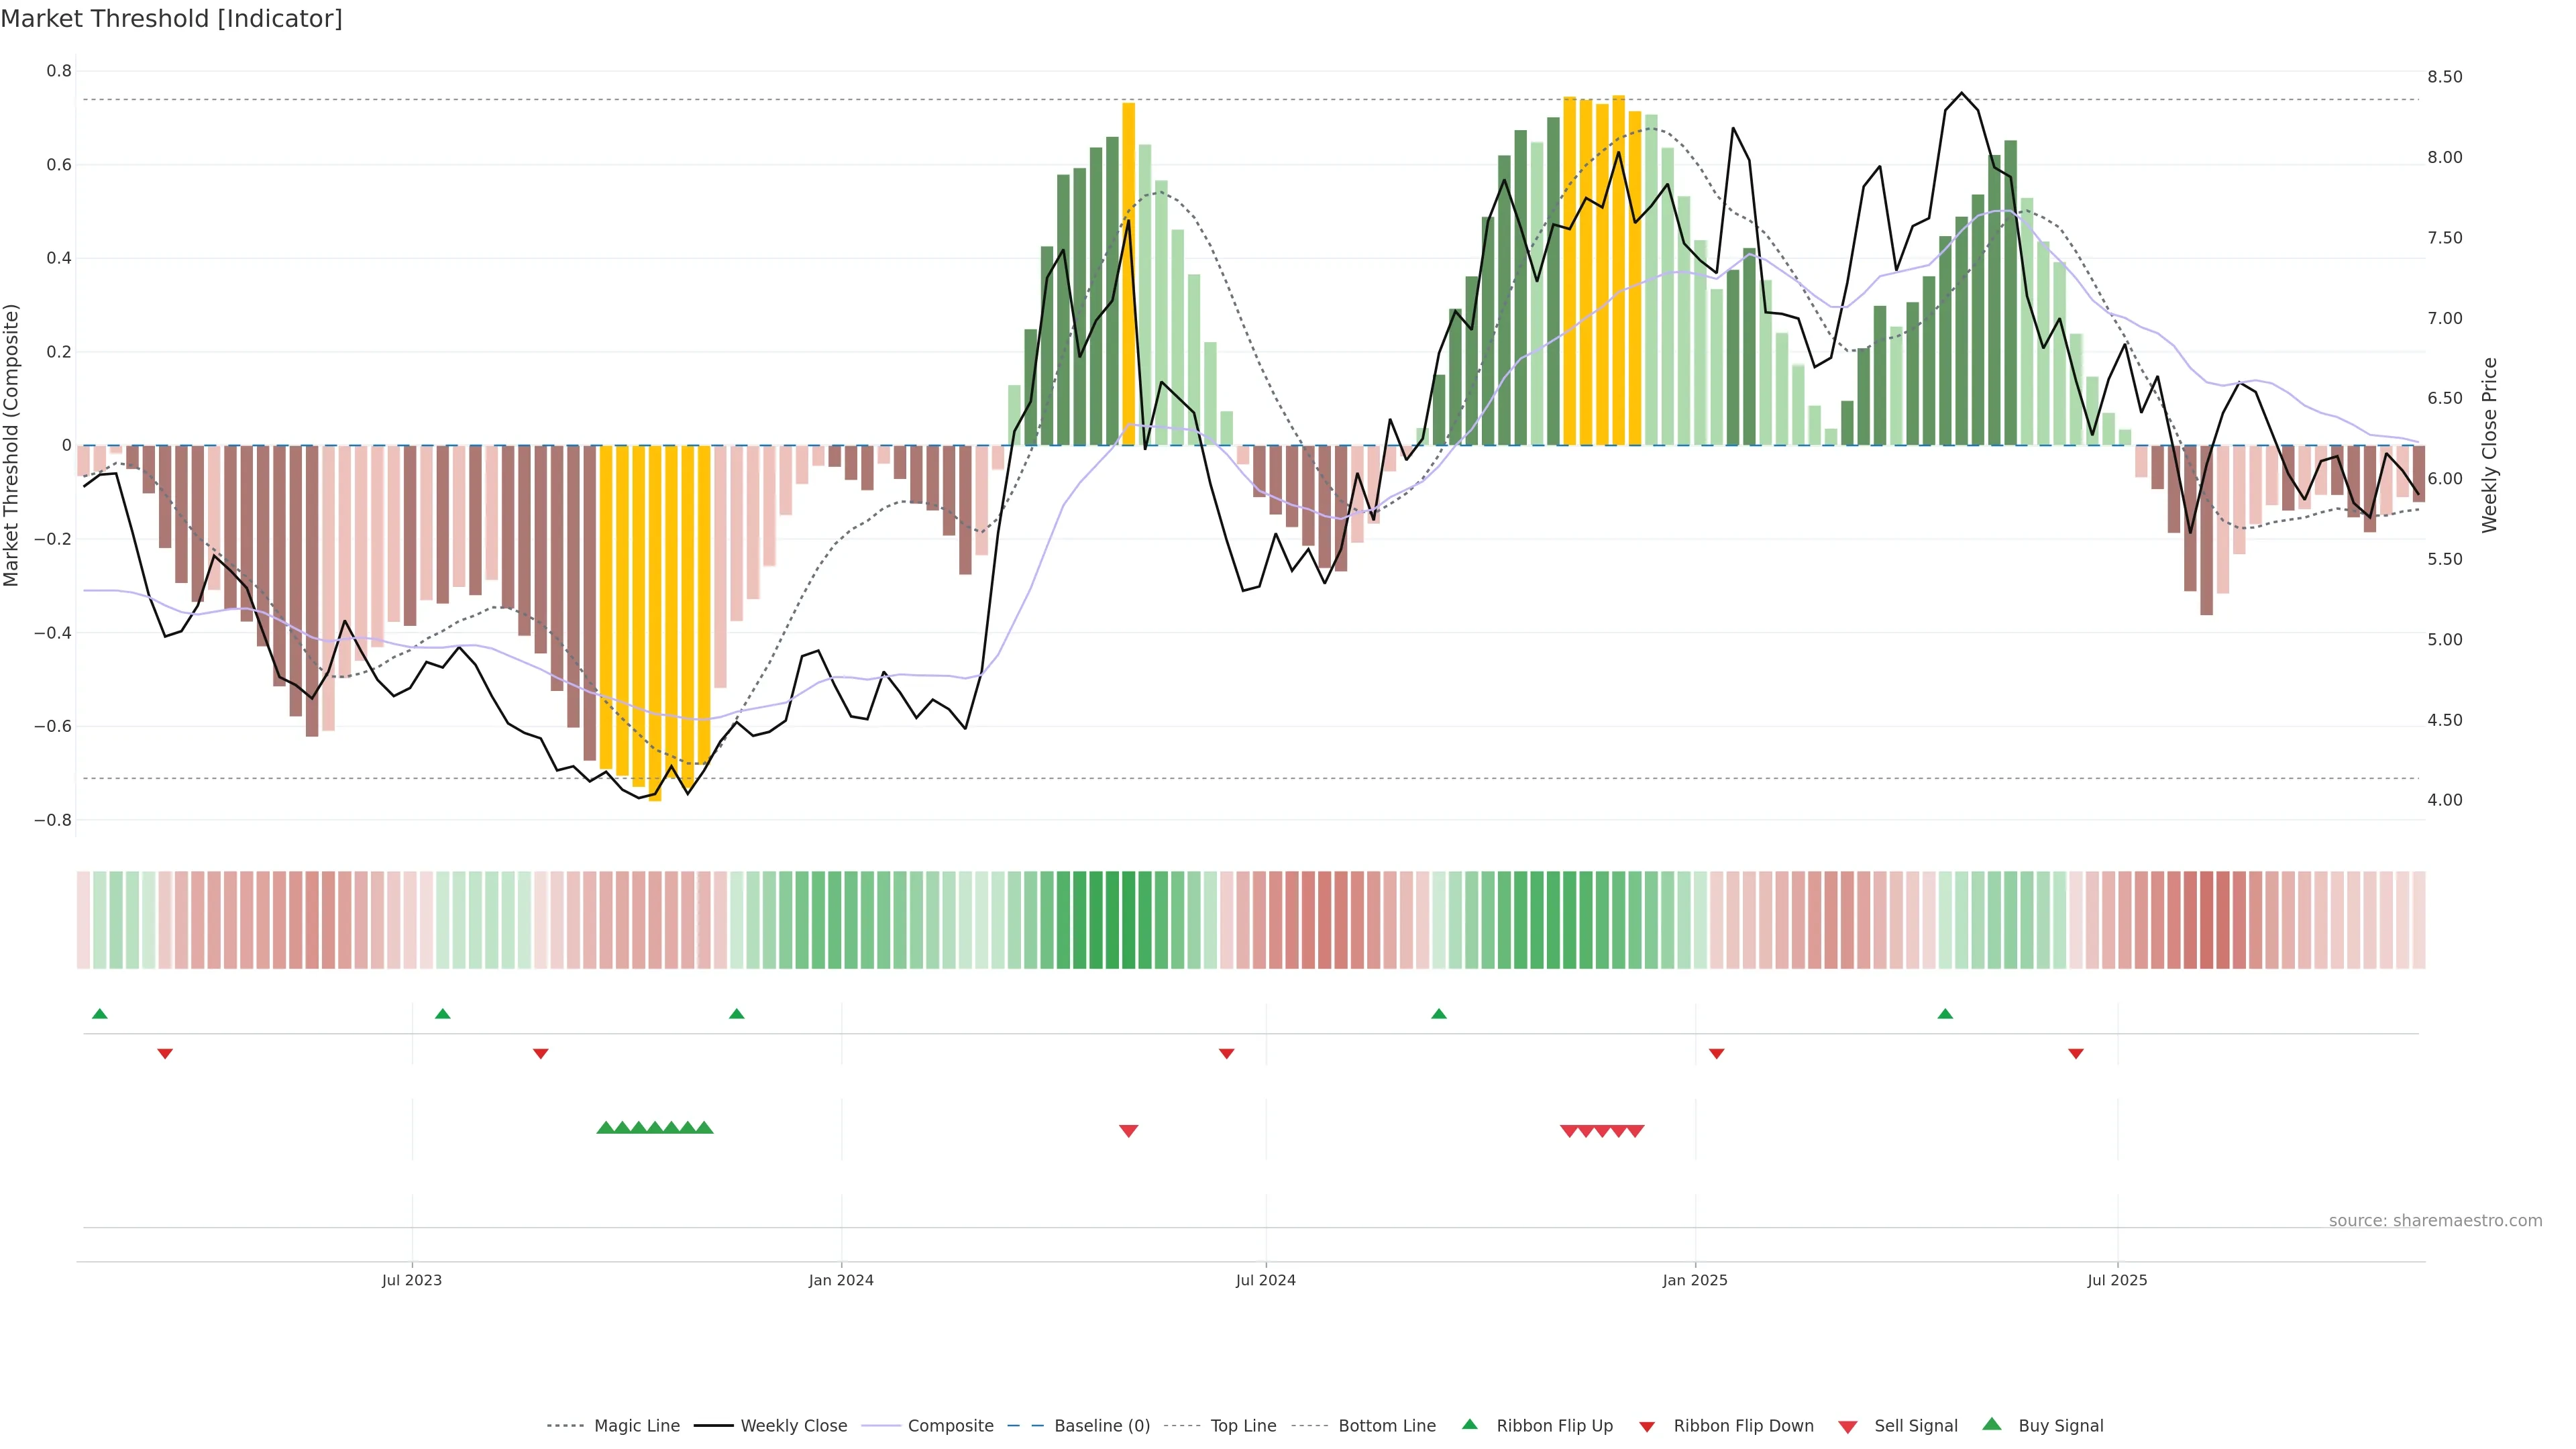
Task: Click the Top Line legend entry
Action: click(x=1243, y=1426)
